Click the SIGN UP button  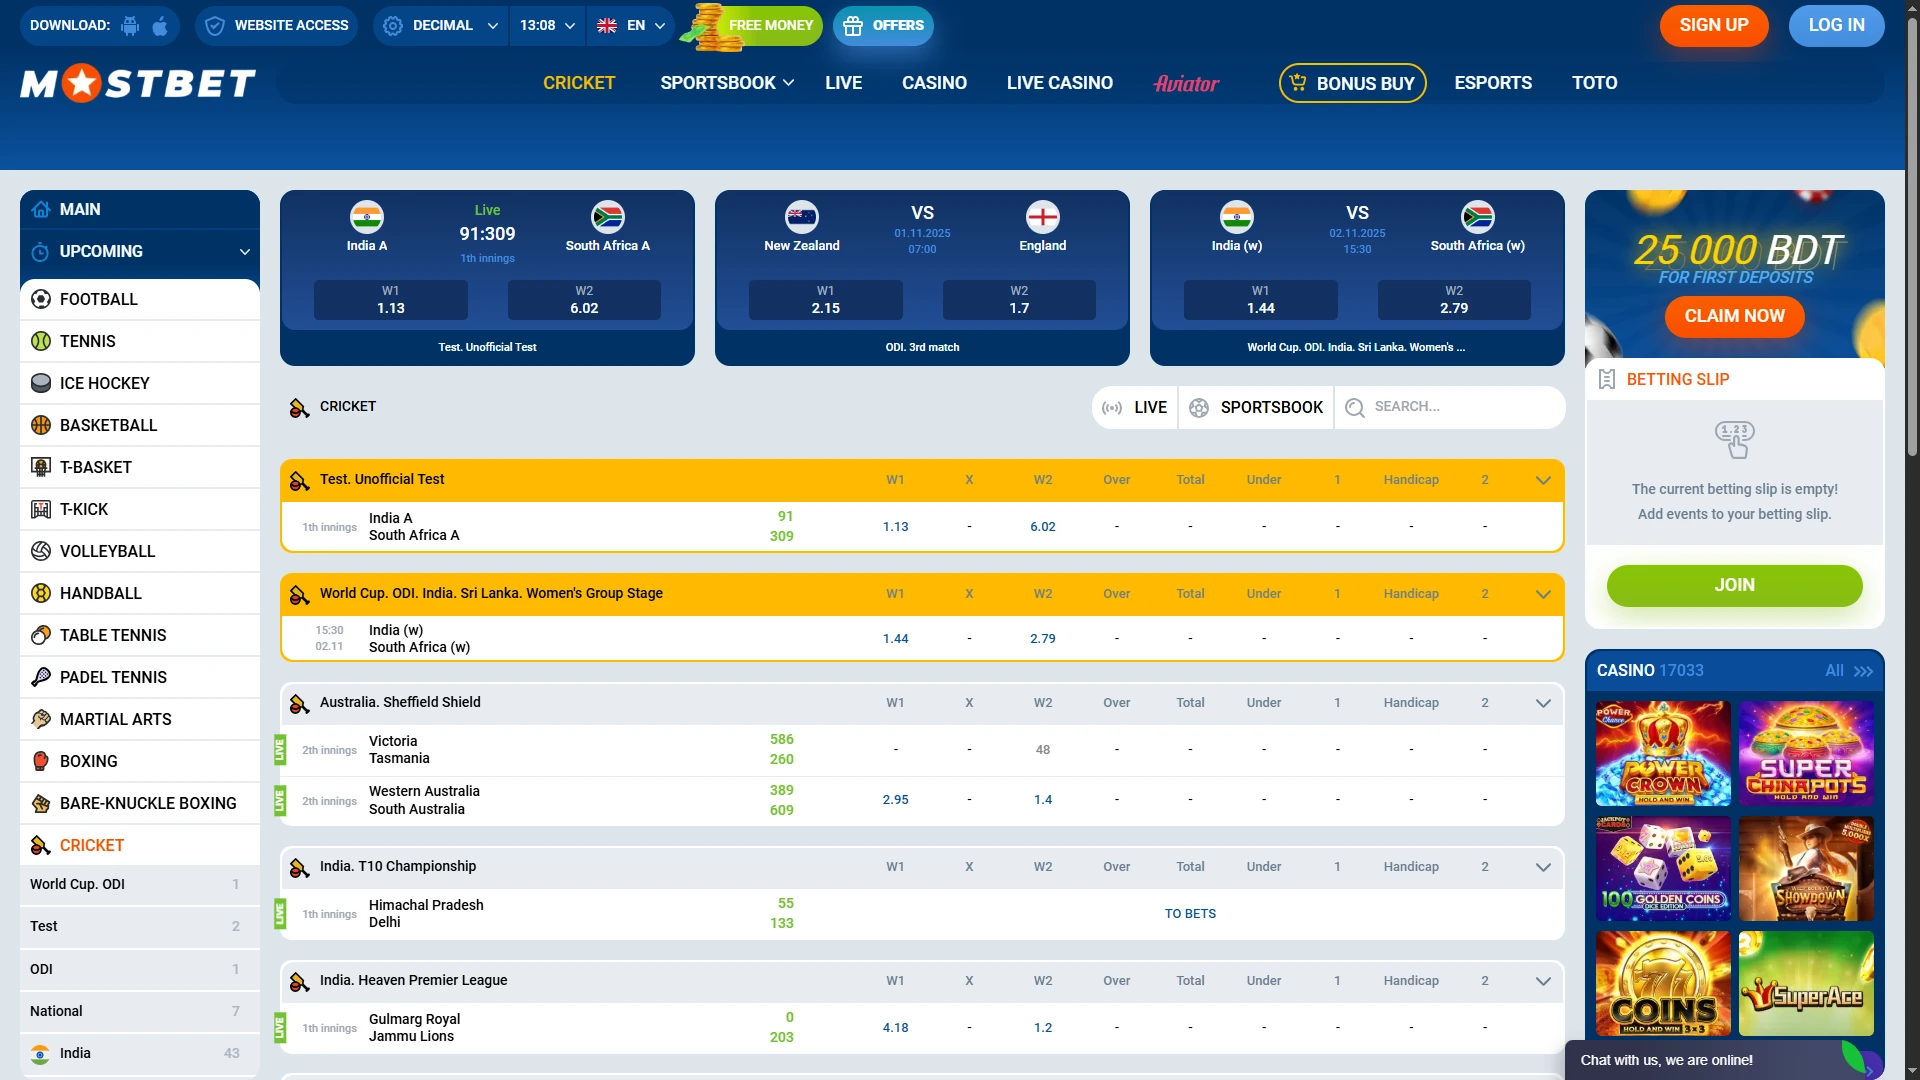[1713, 25]
